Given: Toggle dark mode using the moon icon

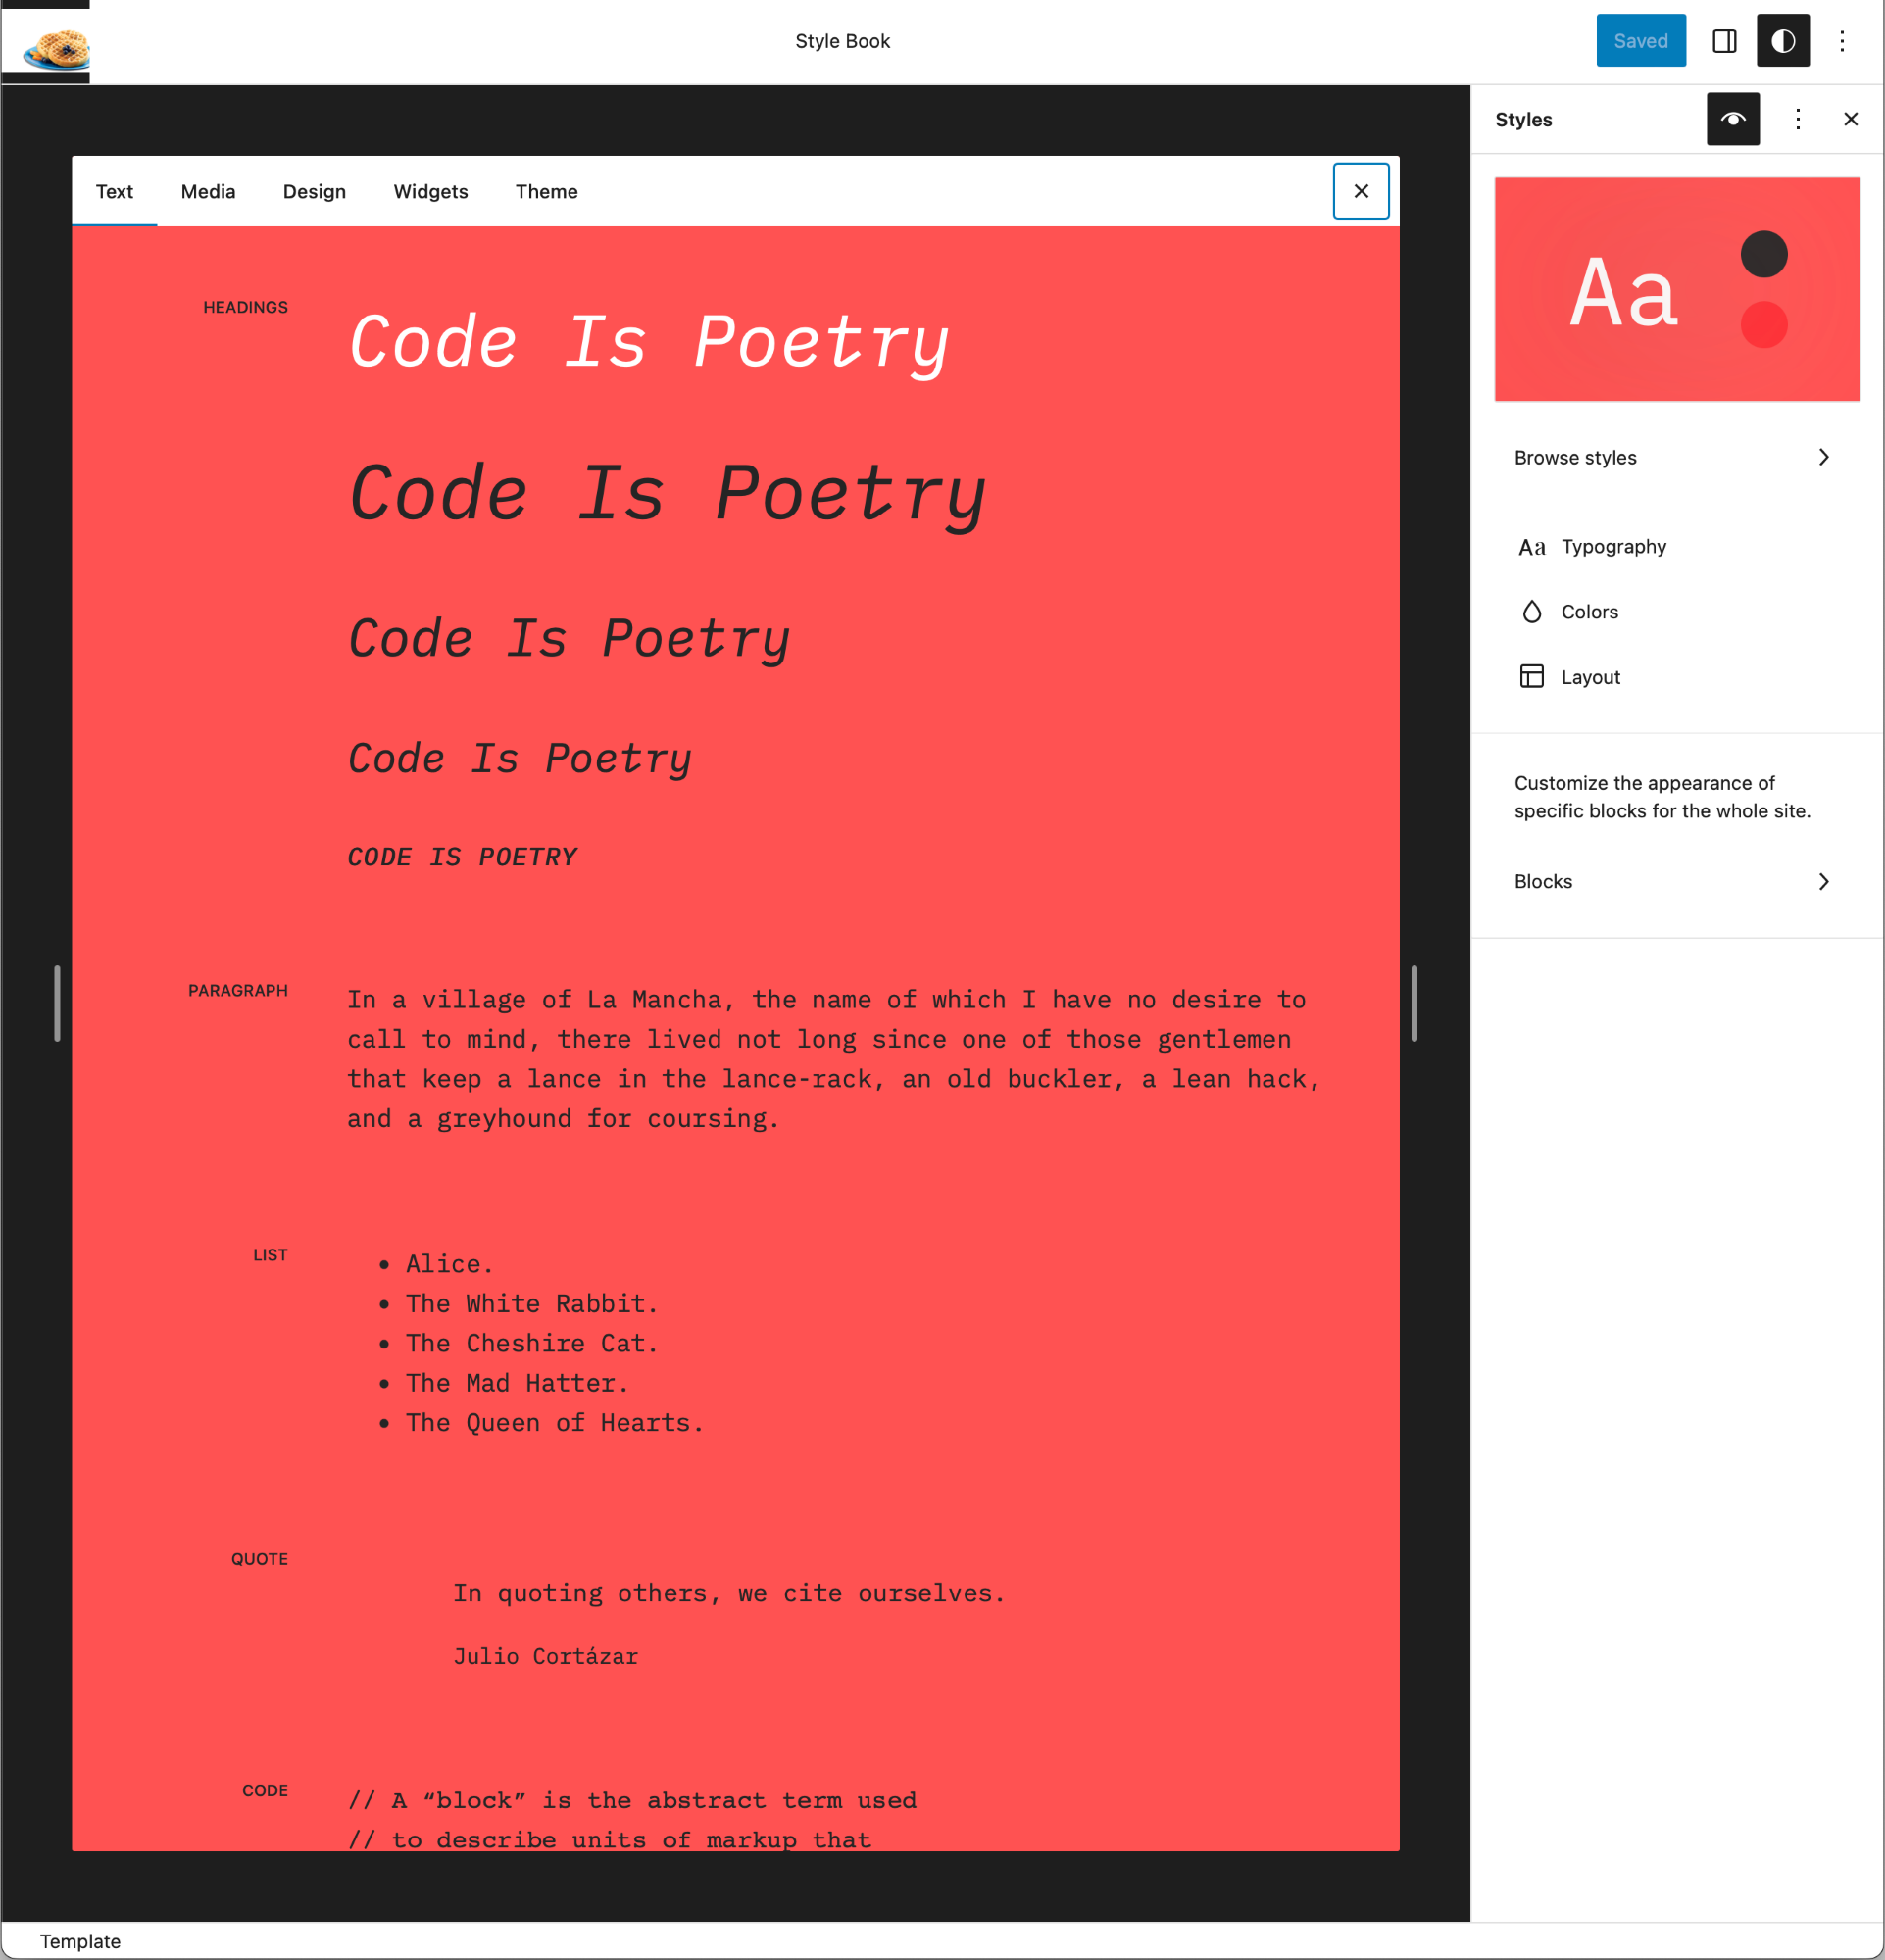Looking at the screenshot, I should [x=1783, y=40].
